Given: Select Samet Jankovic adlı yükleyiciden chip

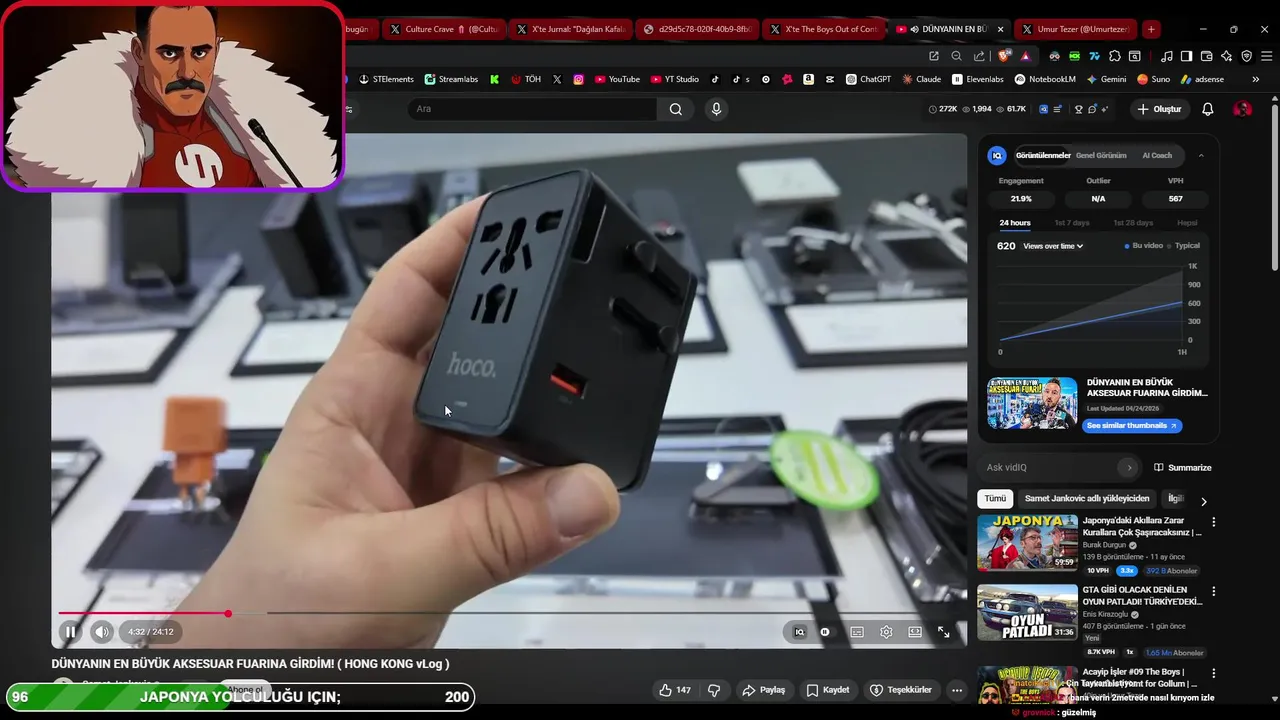Looking at the screenshot, I should point(1087,498).
